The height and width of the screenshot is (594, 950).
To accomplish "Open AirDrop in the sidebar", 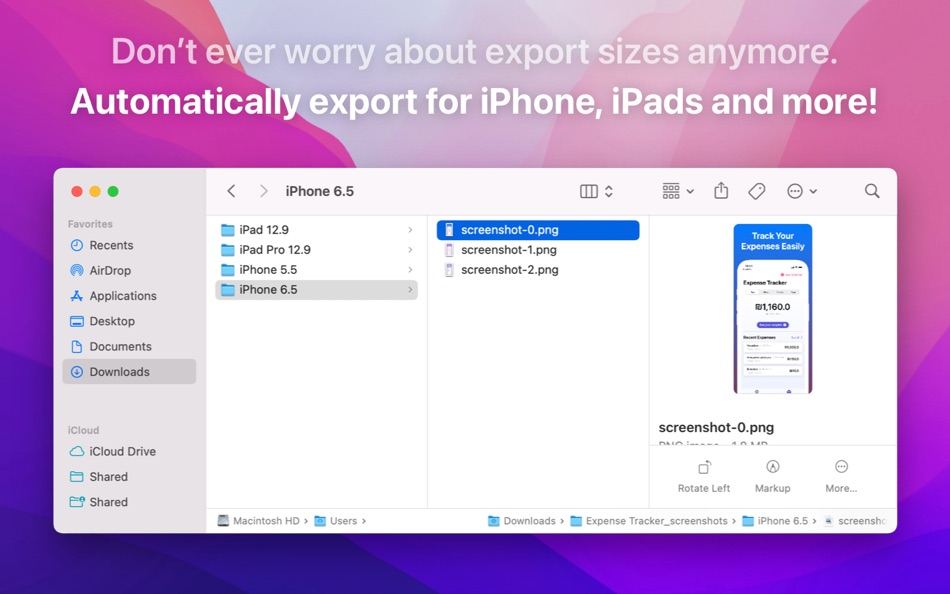I will point(128,271).
